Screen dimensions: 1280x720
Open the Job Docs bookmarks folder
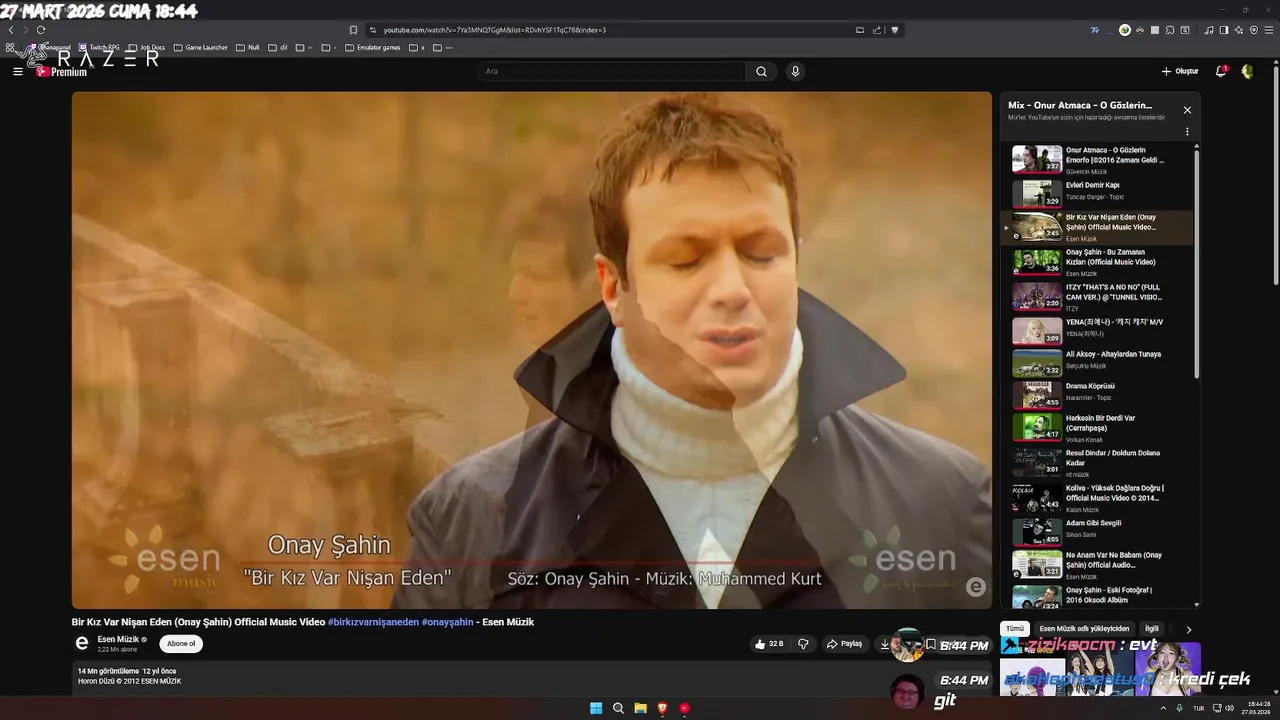147,47
